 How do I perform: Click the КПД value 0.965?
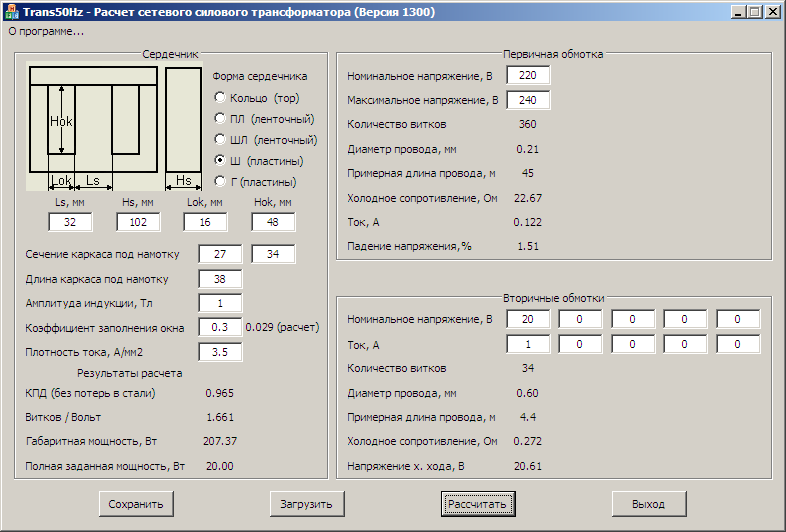click(220, 393)
